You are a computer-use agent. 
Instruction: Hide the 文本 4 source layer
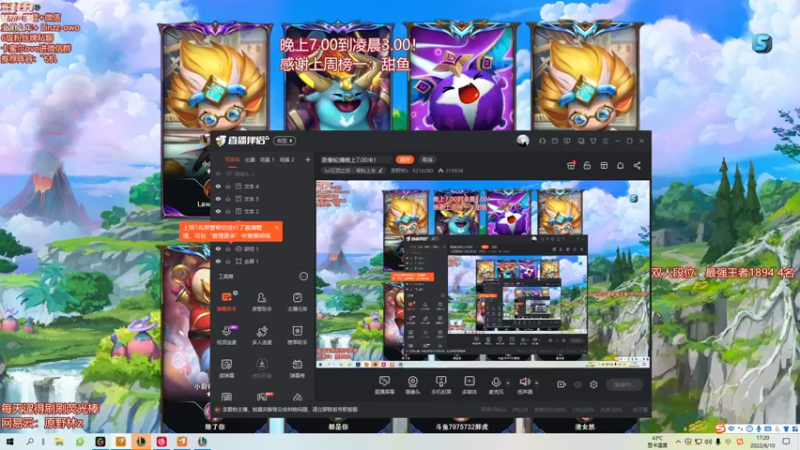click(x=218, y=187)
